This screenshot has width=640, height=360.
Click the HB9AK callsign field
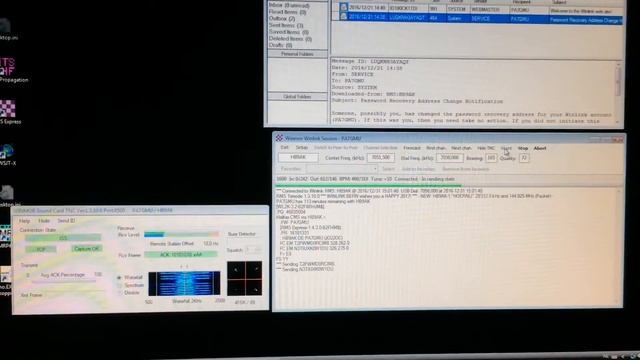[298, 157]
